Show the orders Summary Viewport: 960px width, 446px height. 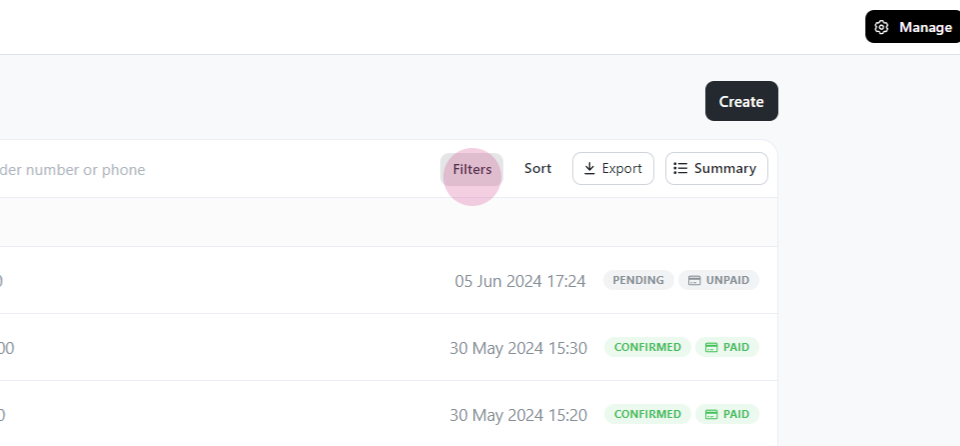coord(716,168)
